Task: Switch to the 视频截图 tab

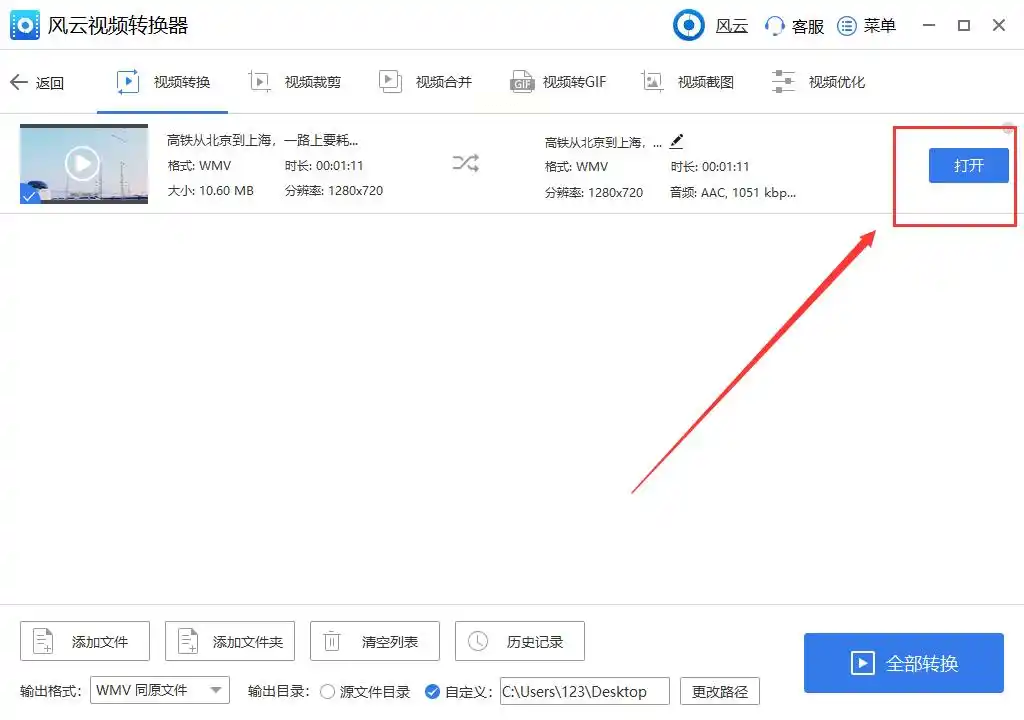Action: (x=688, y=82)
